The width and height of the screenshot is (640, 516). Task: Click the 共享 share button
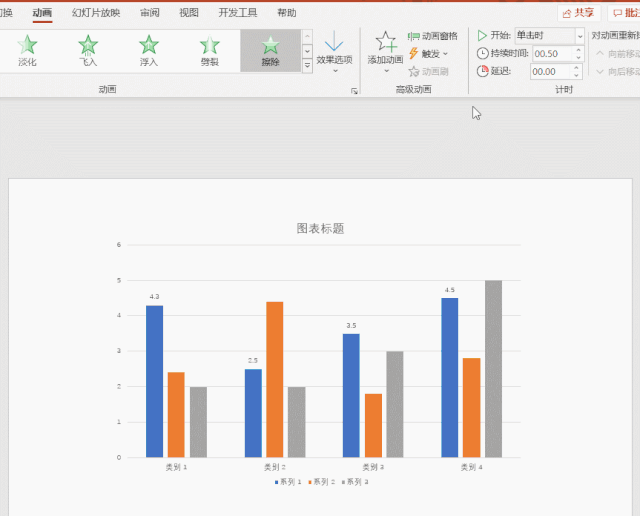point(578,13)
